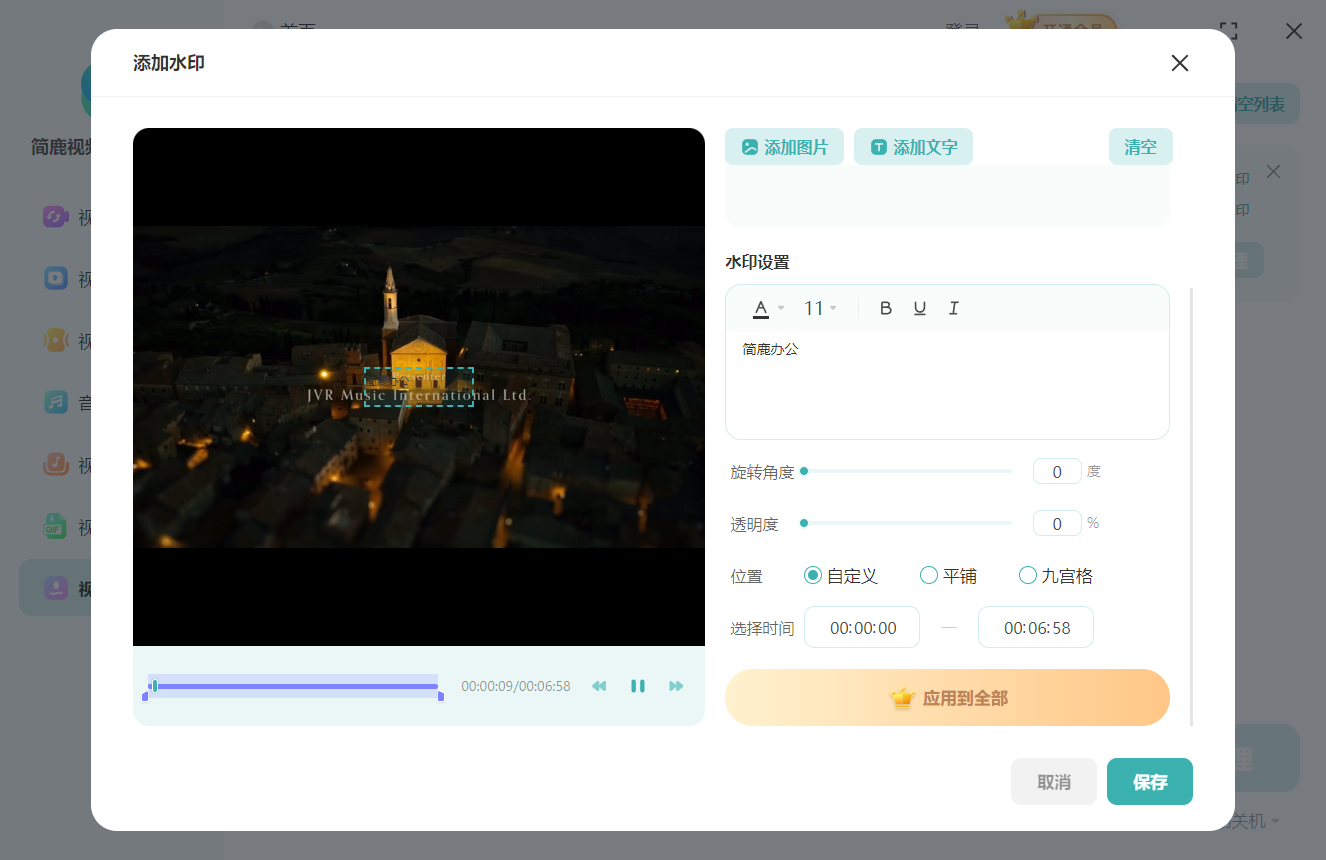Click the fullscreen icon in main window
The height and width of the screenshot is (860, 1326).
[1229, 31]
